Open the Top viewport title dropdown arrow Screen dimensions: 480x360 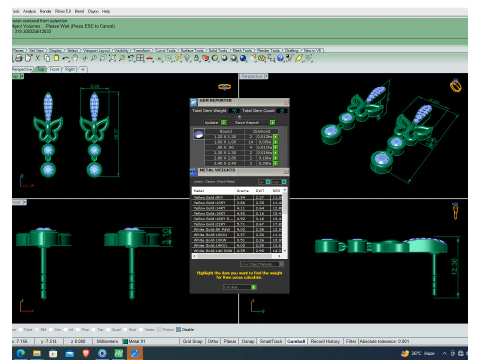22,76
